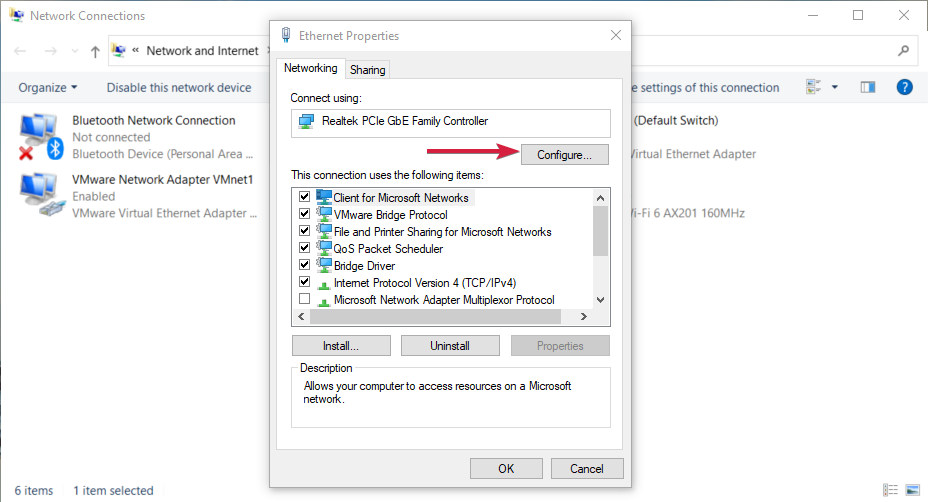Click Network Connections window title icon
This screenshot has height=502, width=928.
coord(17,15)
